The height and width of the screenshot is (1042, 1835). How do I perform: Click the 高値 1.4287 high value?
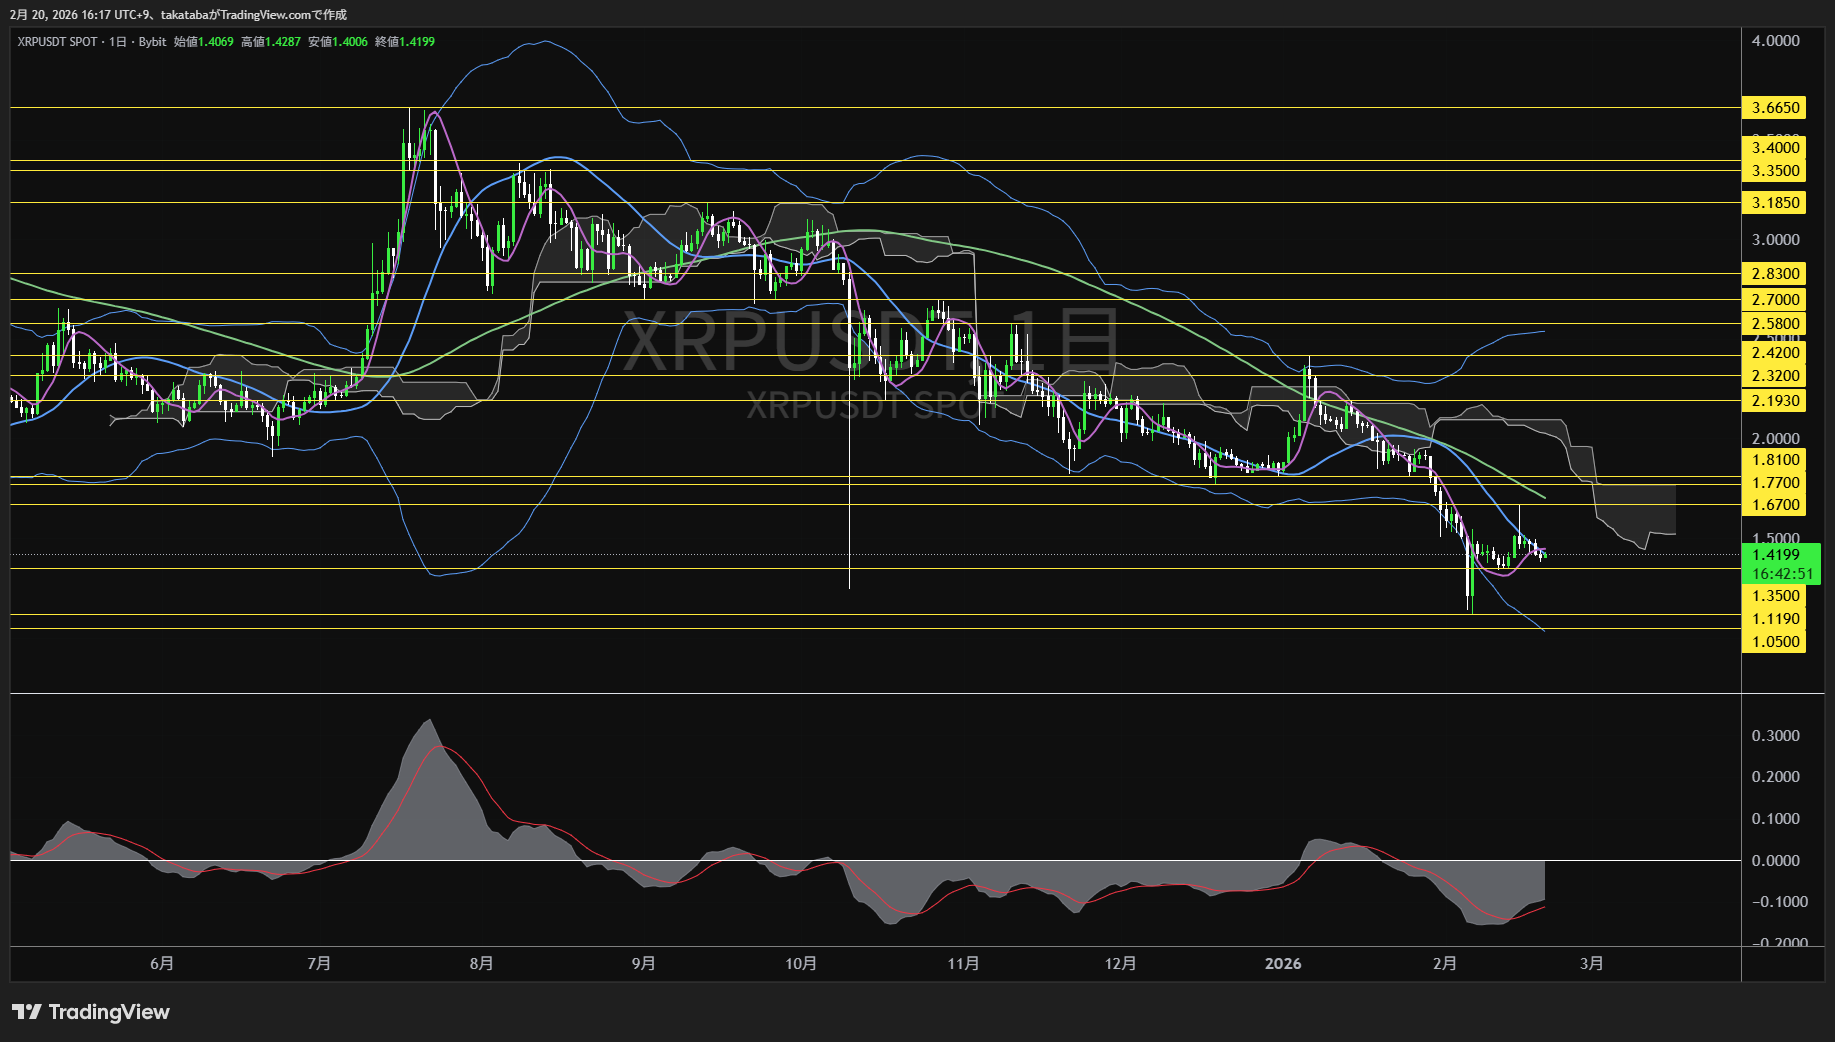click(271, 42)
